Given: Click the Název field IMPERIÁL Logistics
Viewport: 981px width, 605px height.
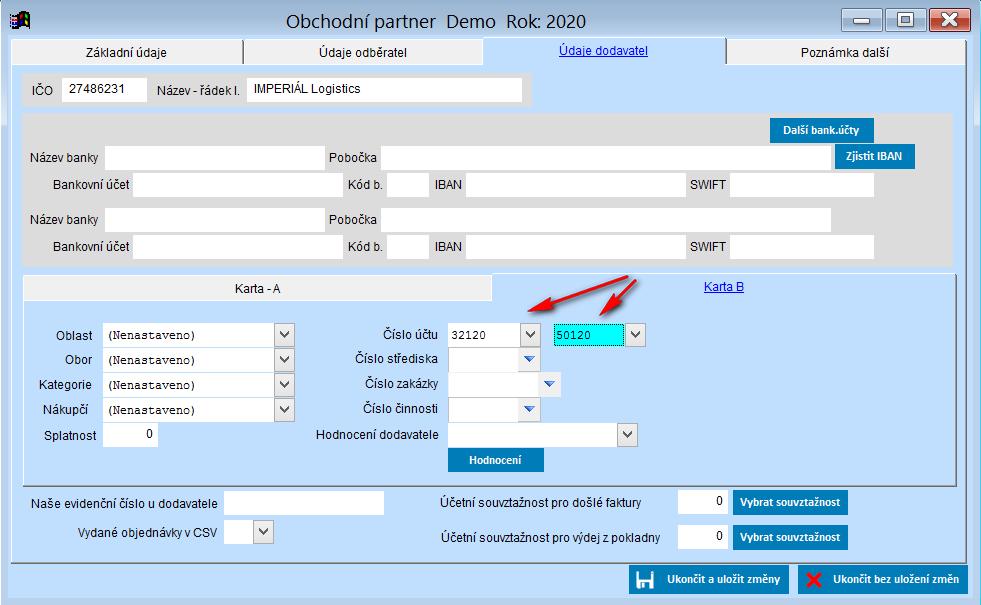Looking at the screenshot, I should coord(384,89).
